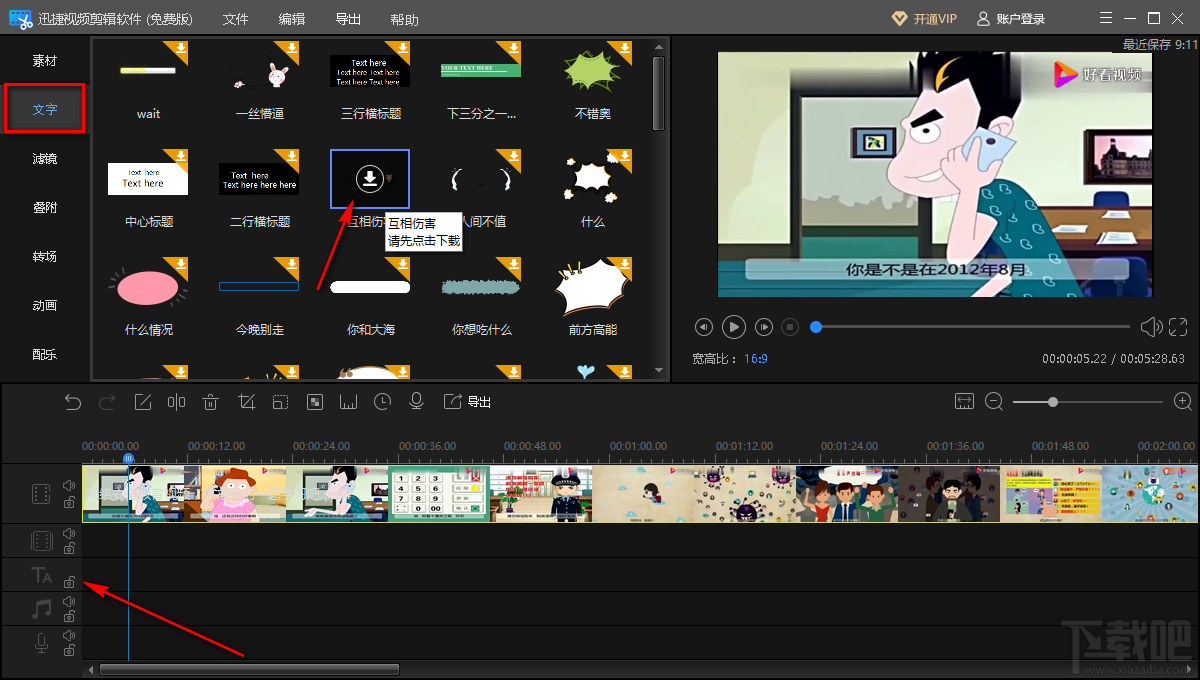
Task: Open the clock duration setting tool
Action: coord(383,402)
